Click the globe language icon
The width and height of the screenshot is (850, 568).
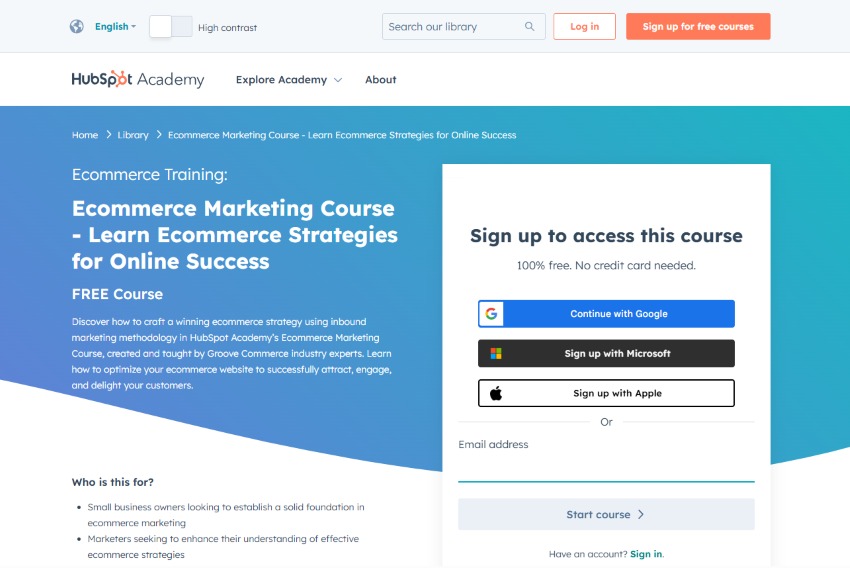[x=76, y=26]
